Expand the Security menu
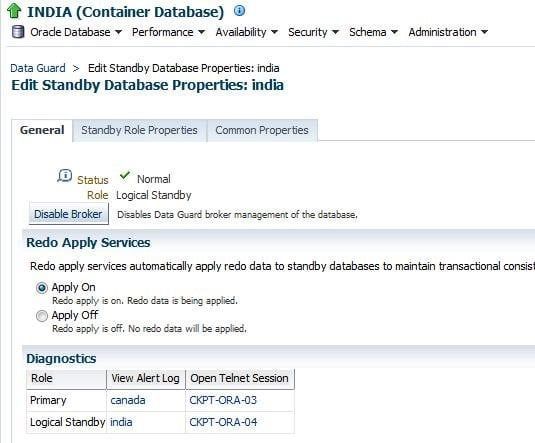This screenshot has width=535, height=443. coord(313,32)
